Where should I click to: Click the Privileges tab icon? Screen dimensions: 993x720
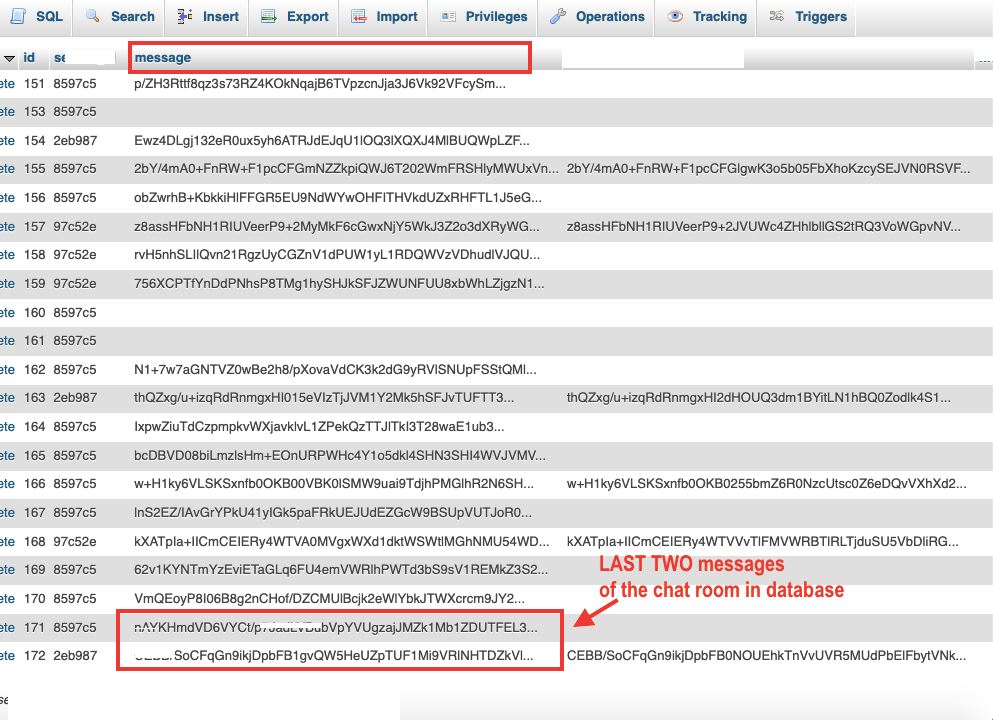coord(448,16)
